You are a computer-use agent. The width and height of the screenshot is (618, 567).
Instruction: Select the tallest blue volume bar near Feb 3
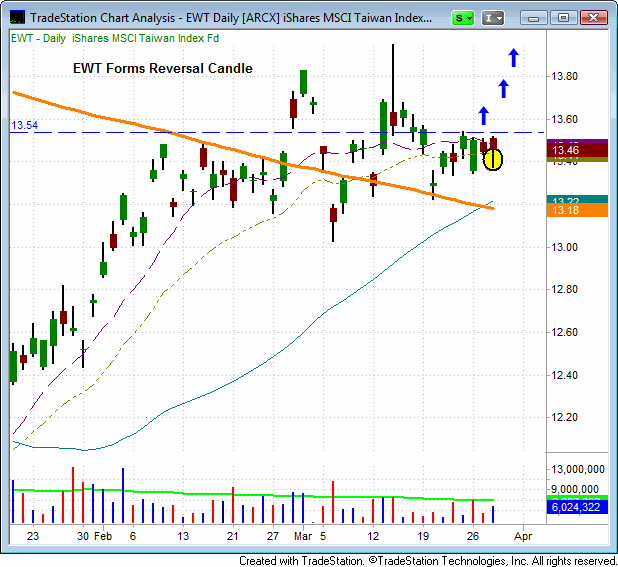tap(123, 496)
